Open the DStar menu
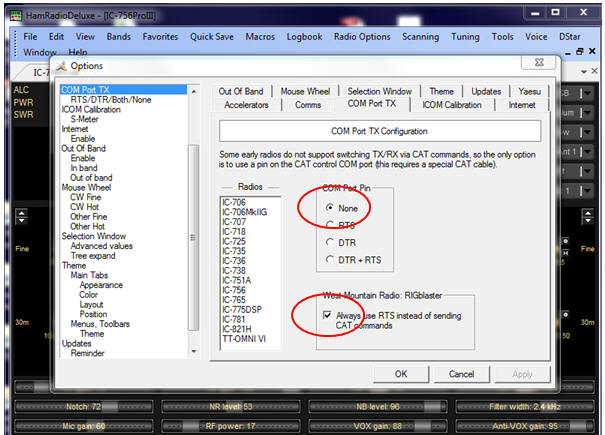The height and width of the screenshot is (435, 605). click(x=570, y=37)
